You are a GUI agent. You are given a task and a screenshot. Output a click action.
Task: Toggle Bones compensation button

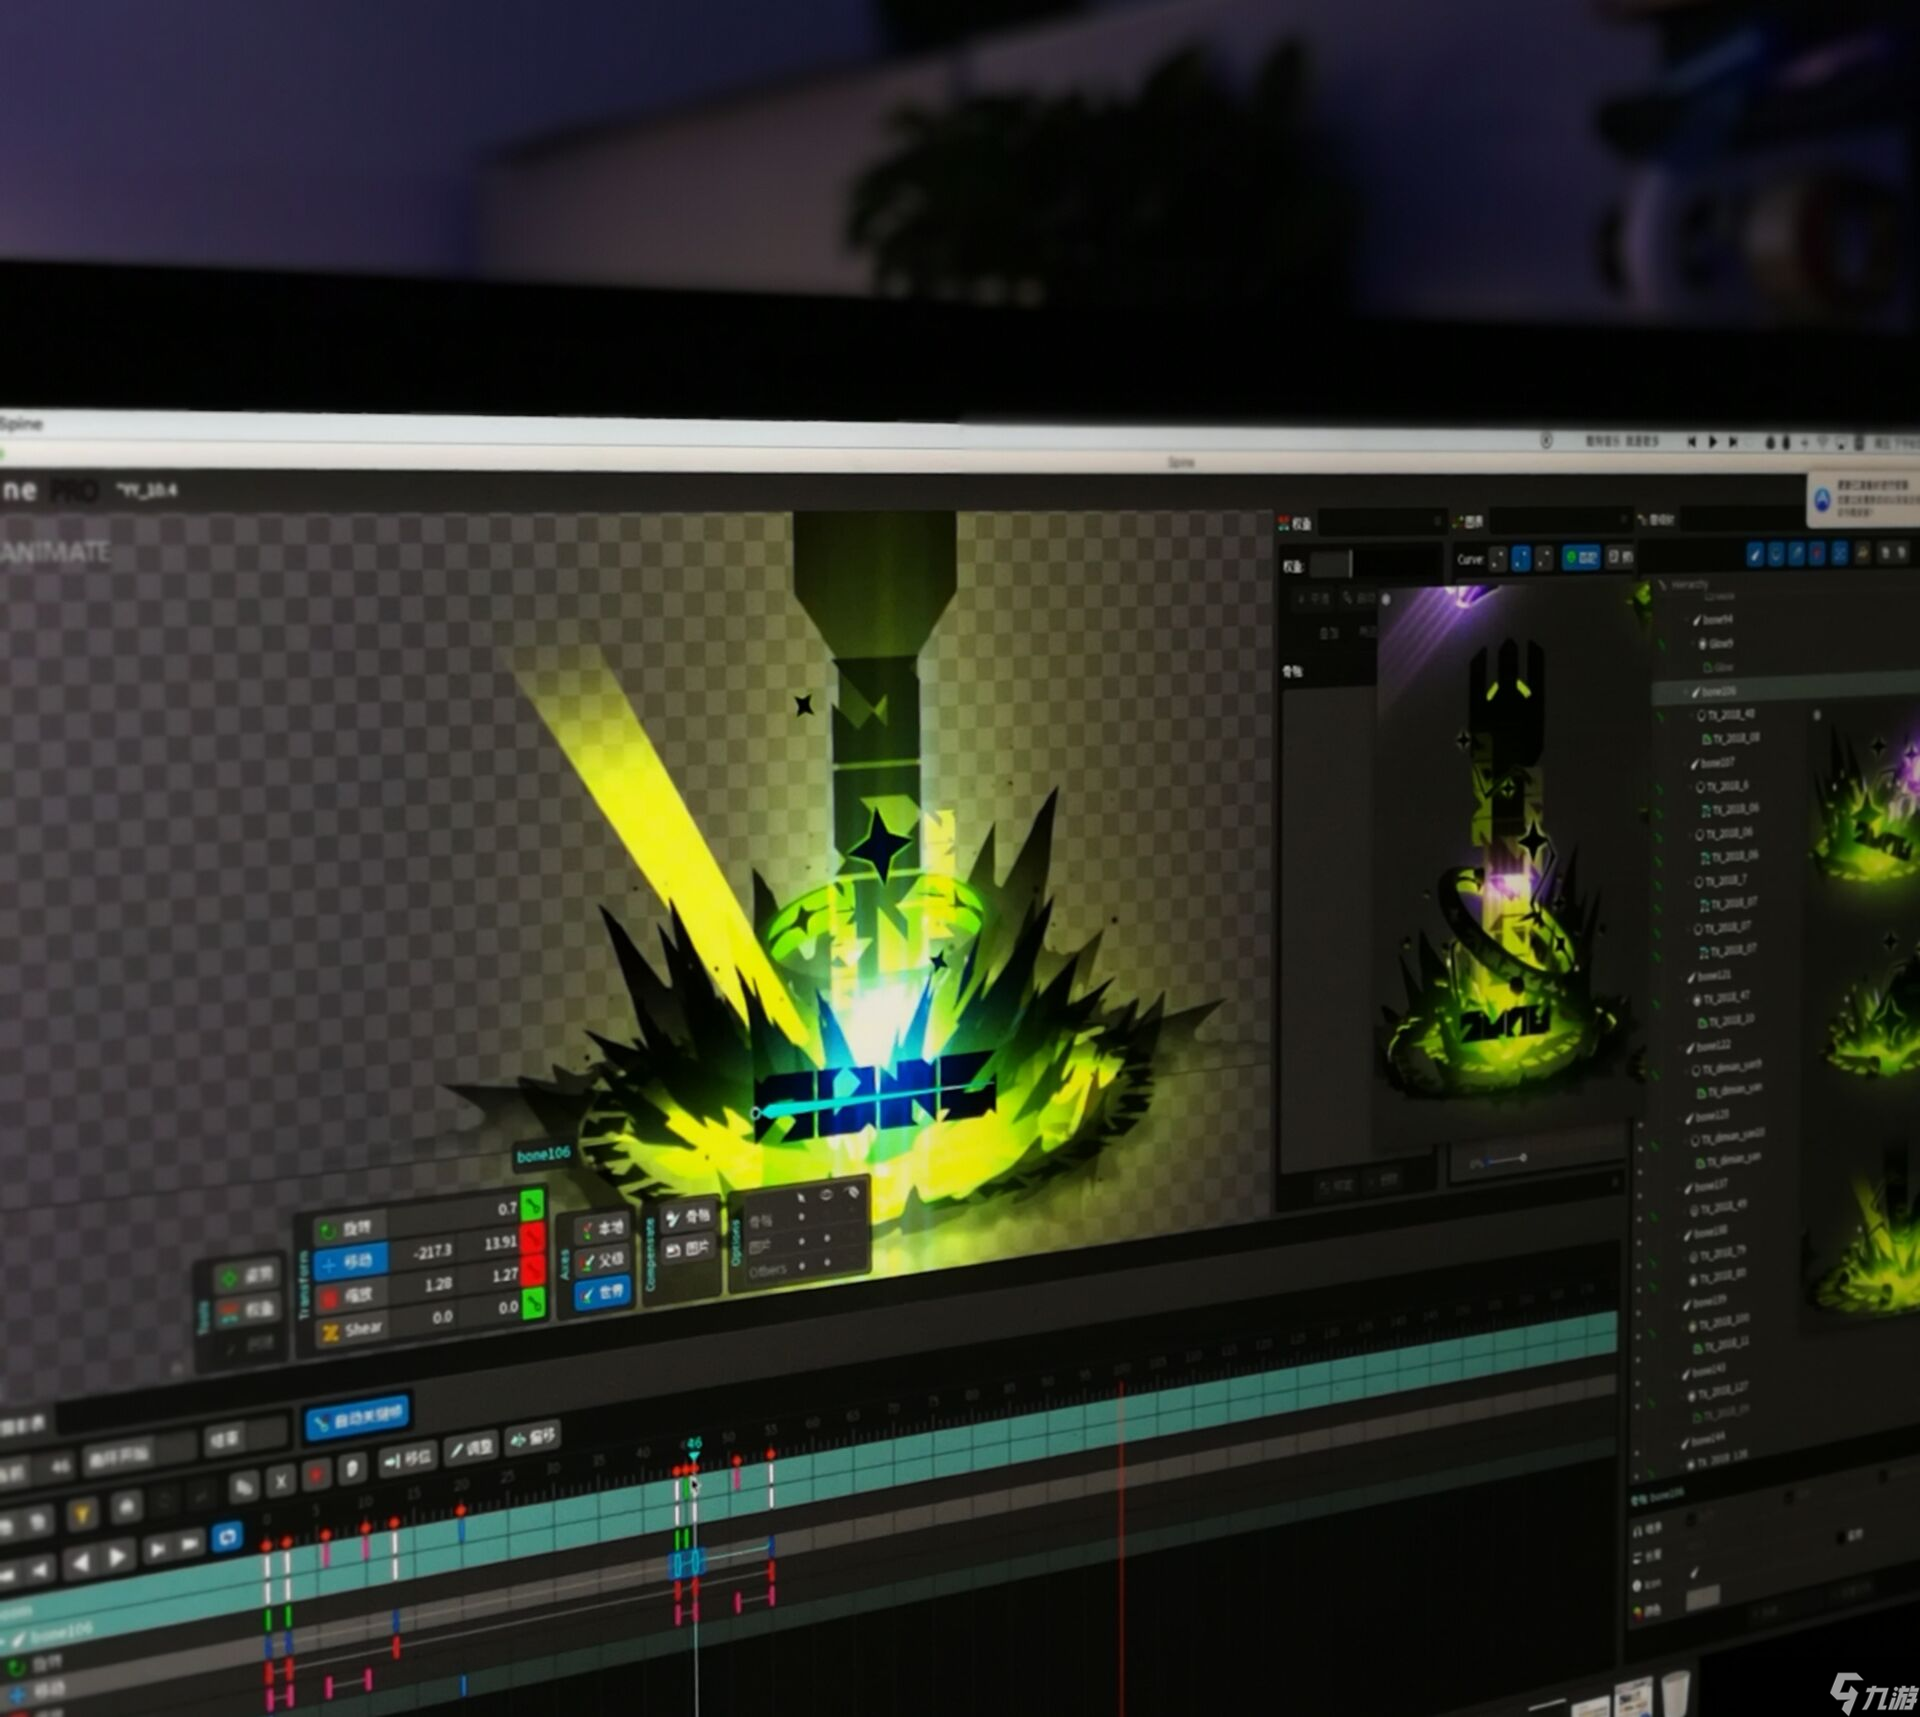click(x=688, y=1217)
